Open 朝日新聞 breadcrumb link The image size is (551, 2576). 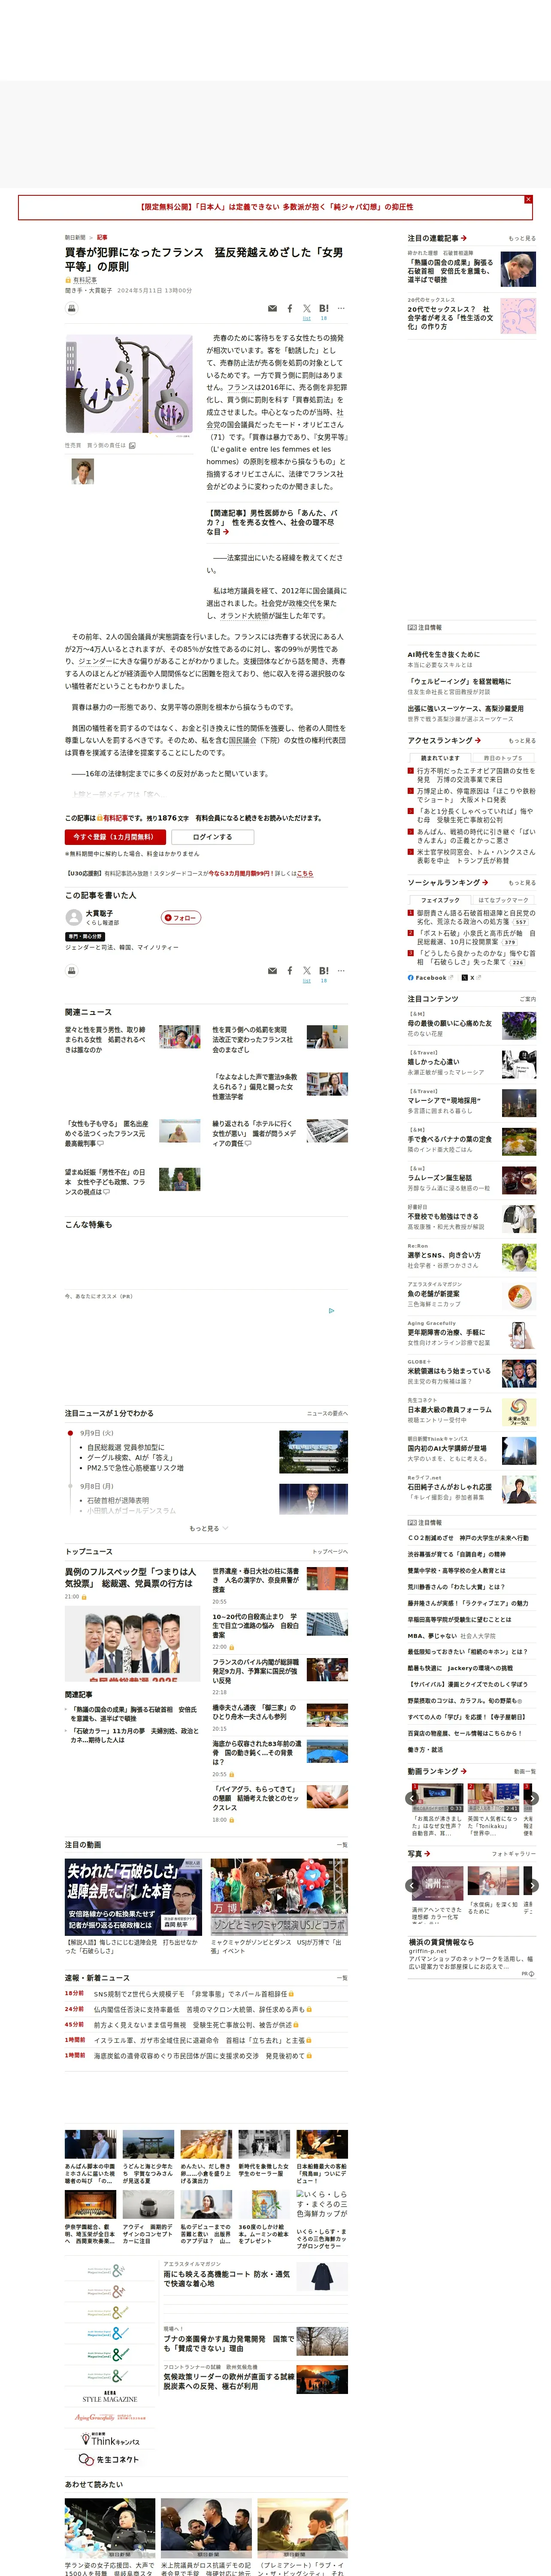[x=75, y=237]
